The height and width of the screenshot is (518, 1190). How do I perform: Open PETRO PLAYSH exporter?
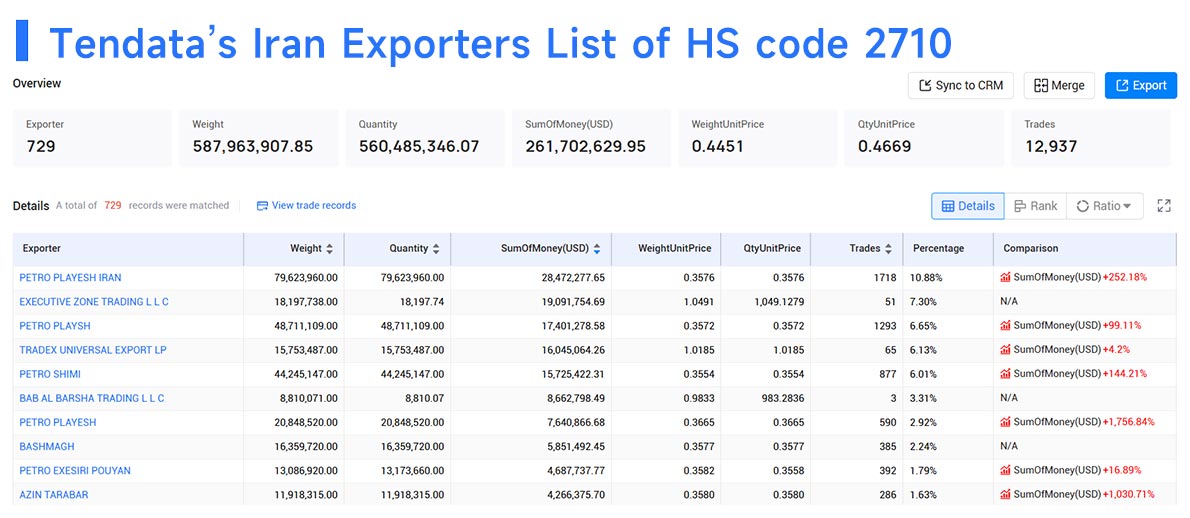point(55,326)
